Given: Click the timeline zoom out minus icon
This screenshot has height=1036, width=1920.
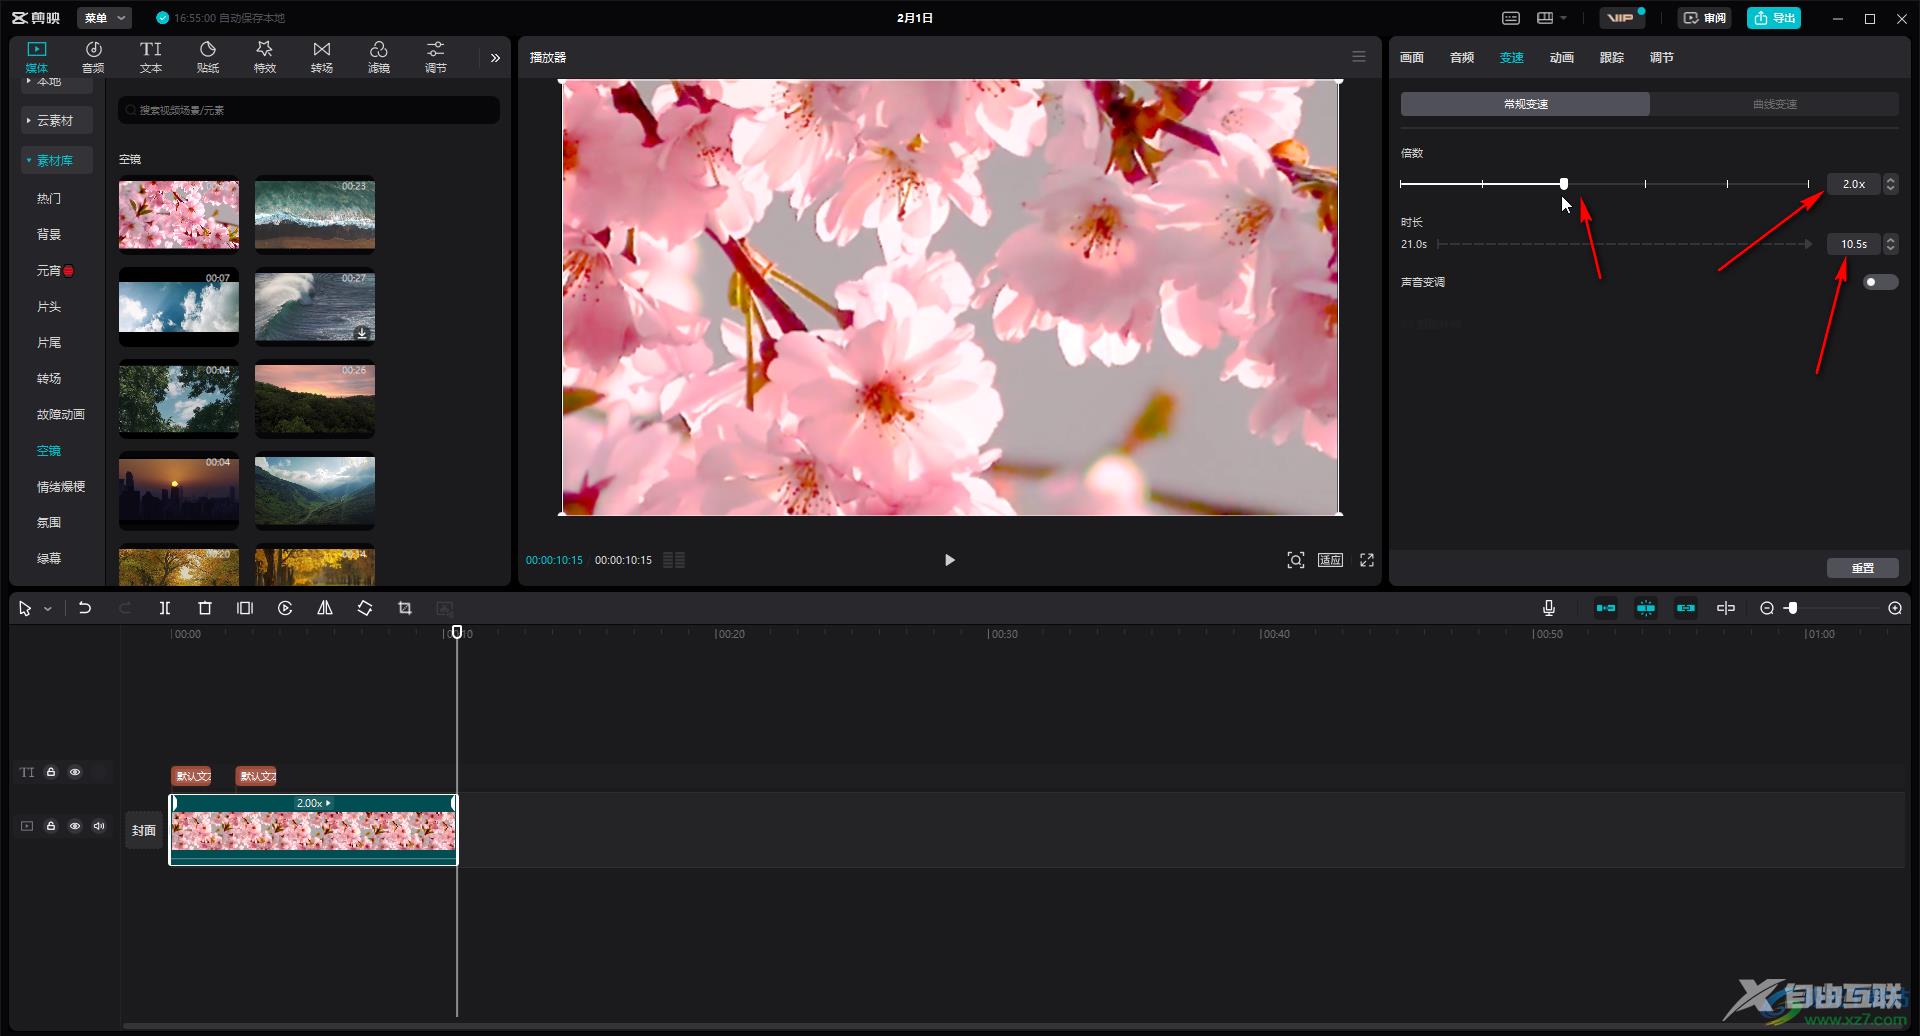Looking at the screenshot, I should coord(1767,608).
